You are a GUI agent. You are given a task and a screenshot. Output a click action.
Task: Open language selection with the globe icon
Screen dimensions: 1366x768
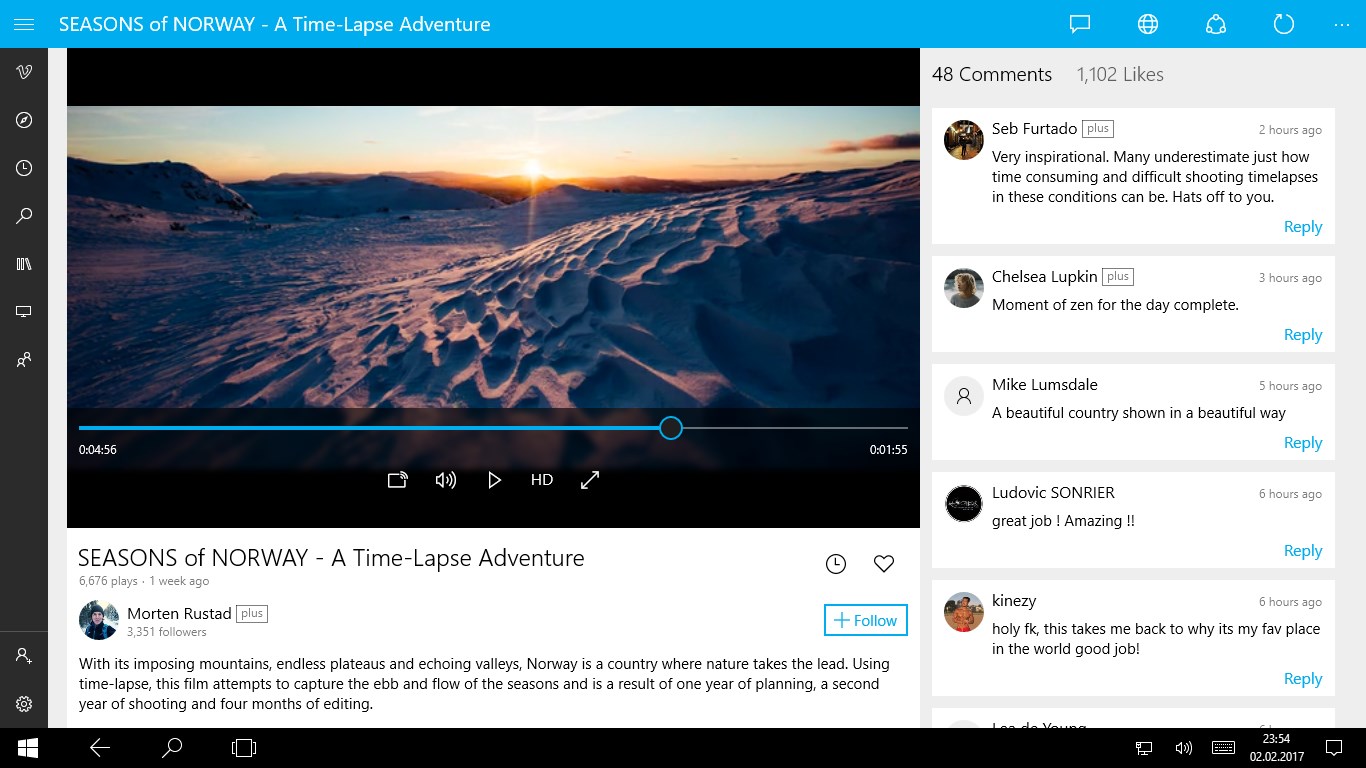[1147, 23]
